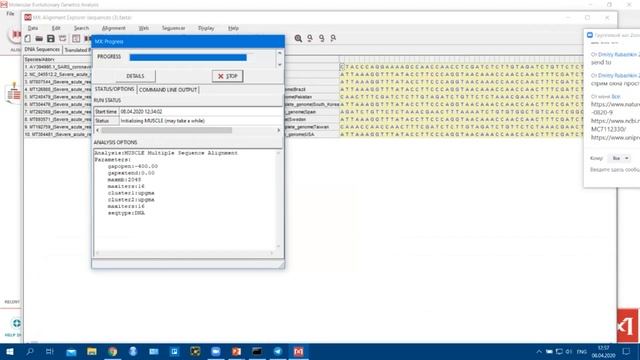The image size is (640, 360).
Task: Click progress panel scroll up arrow
Action: (280, 53)
